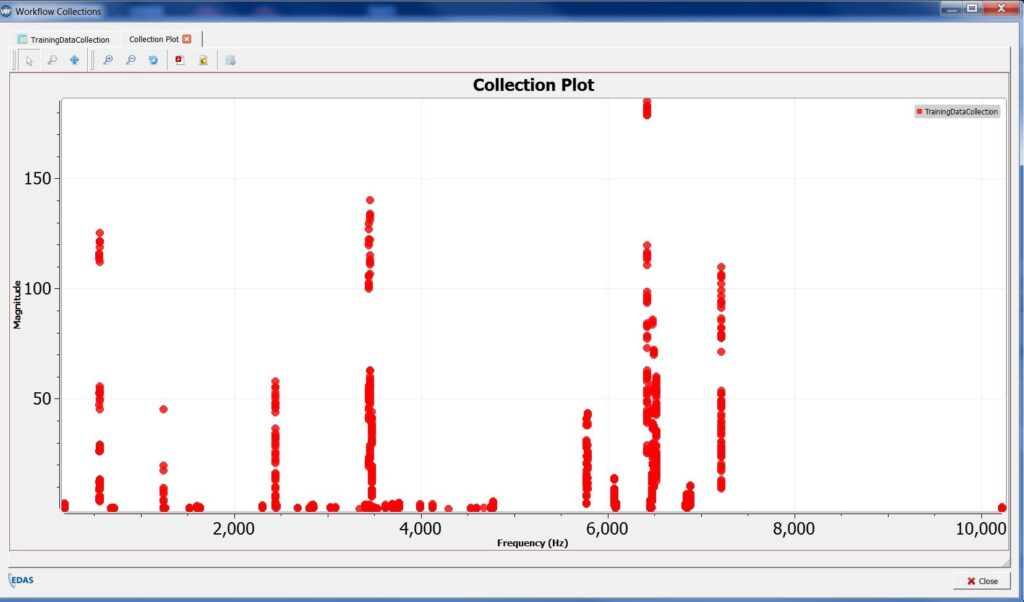Screen dimensions: 1024x602
Task: Choose the blue pan/move tool
Action: point(74,60)
